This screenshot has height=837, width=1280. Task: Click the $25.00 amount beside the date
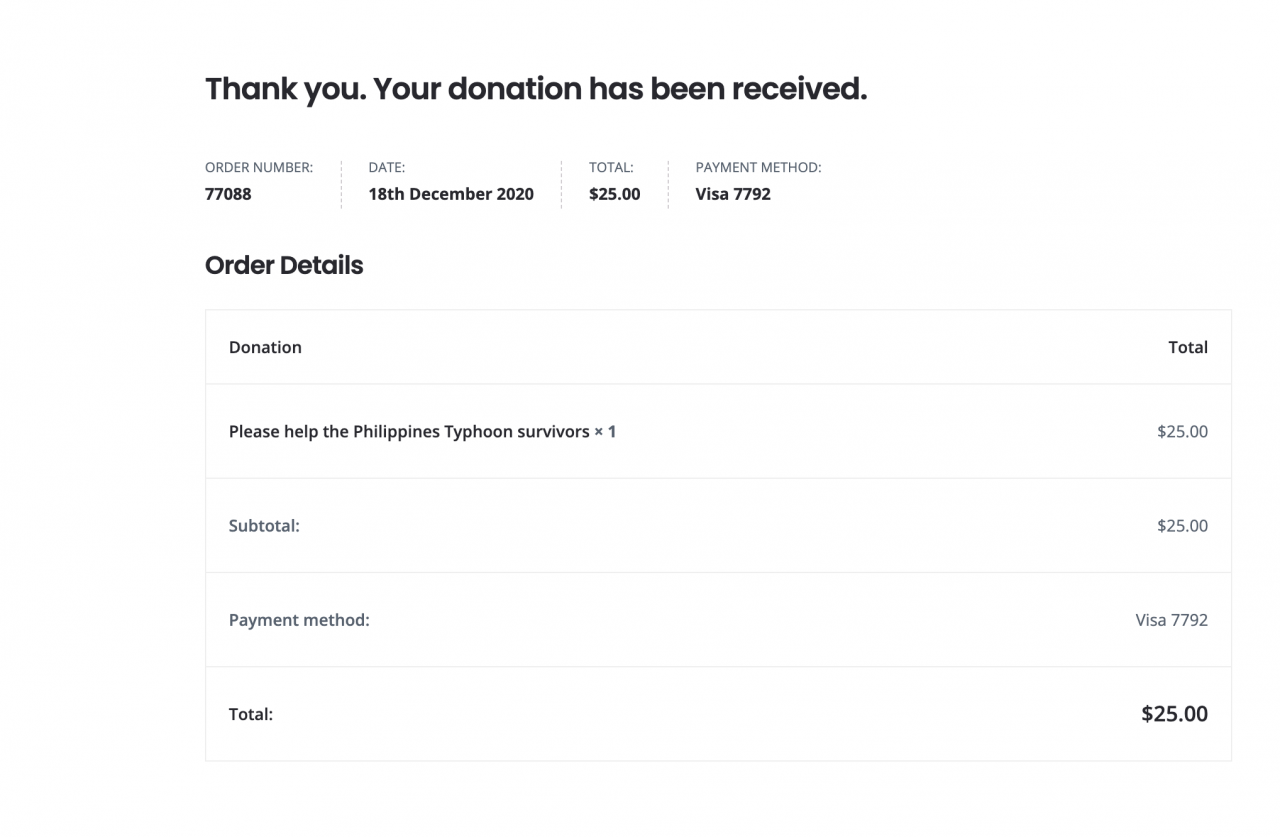click(x=614, y=194)
